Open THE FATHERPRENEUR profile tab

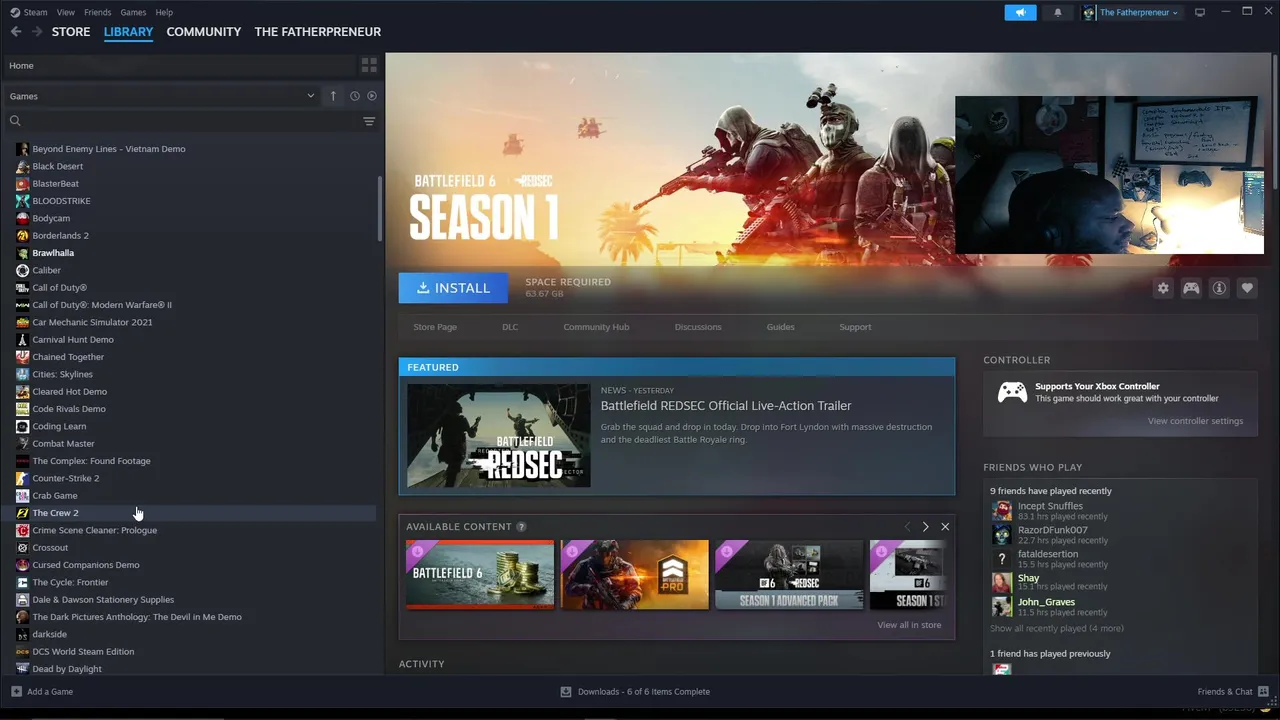coord(318,32)
